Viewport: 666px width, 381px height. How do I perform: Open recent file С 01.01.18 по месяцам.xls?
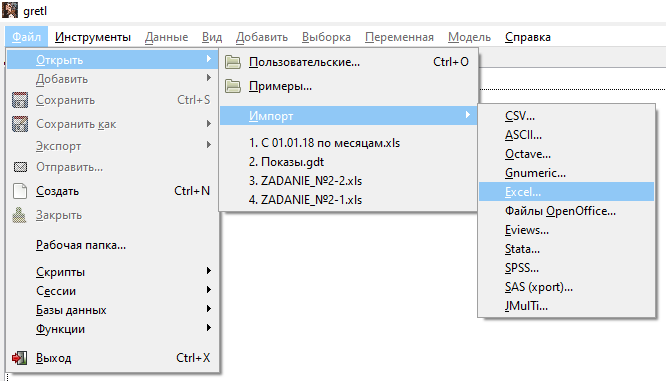click(x=349, y=143)
